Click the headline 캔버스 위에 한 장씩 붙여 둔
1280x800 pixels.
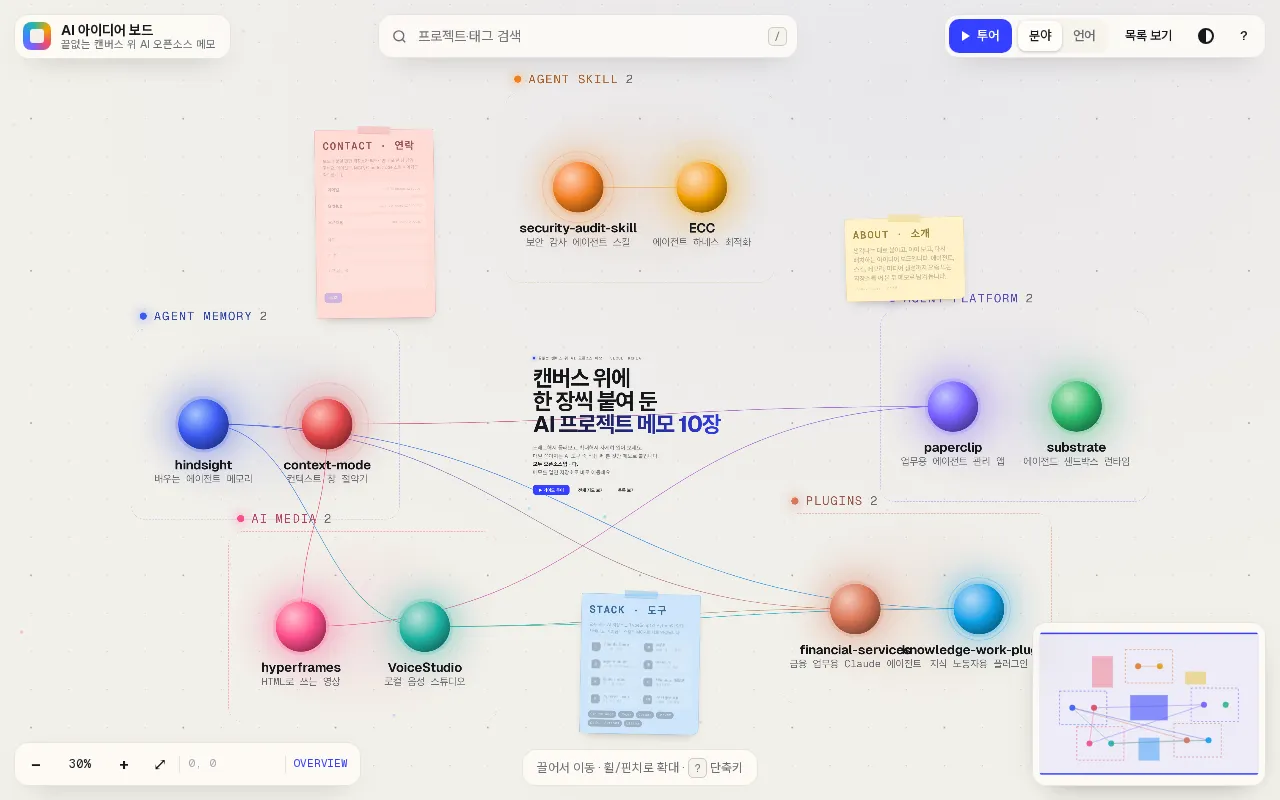pyautogui.click(x=595, y=390)
